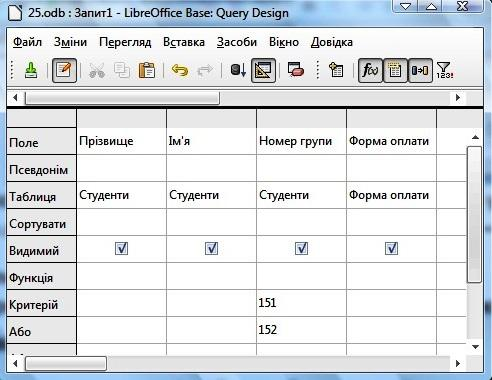This screenshot has height=380, width=492.
Task: Select the Таблиця row header
Action: pos(41,196)
